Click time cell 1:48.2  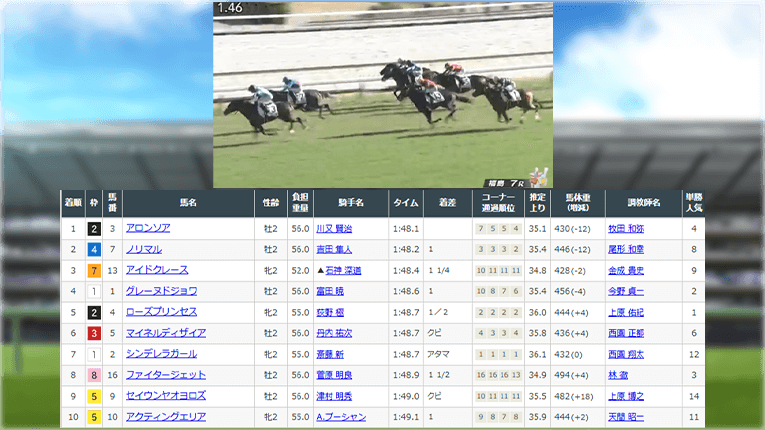coord(406,249)
